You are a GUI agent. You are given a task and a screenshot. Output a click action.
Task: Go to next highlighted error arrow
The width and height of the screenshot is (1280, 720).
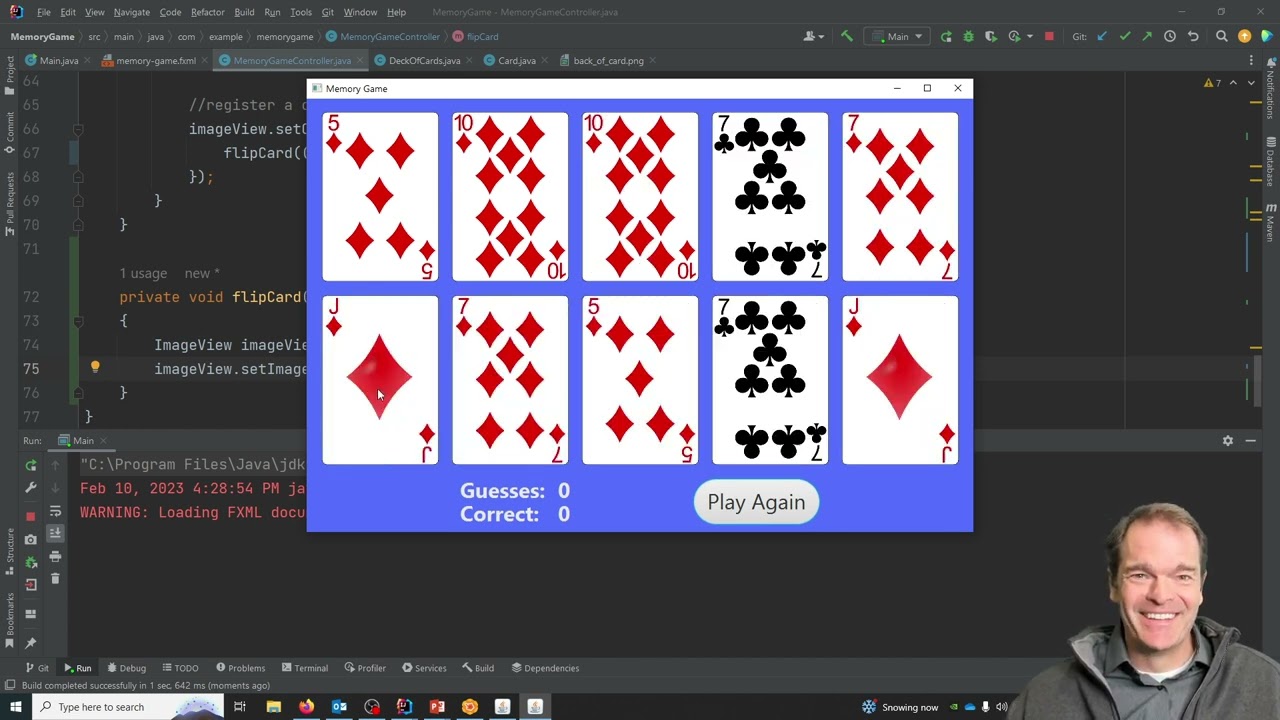tap(1251, 83)
